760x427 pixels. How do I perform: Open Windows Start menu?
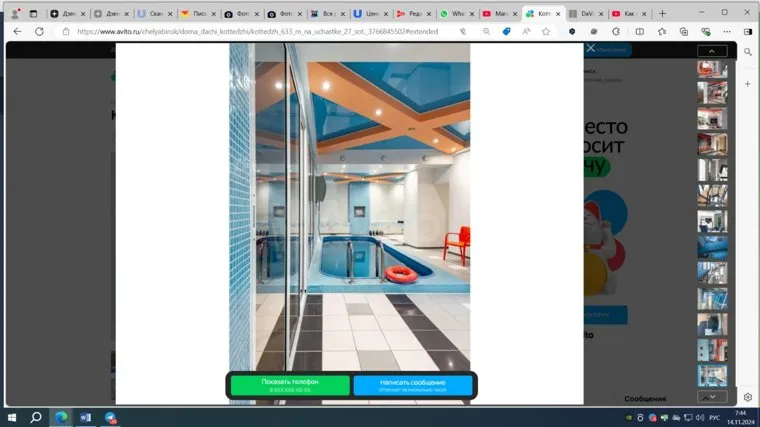coord(11,416)
